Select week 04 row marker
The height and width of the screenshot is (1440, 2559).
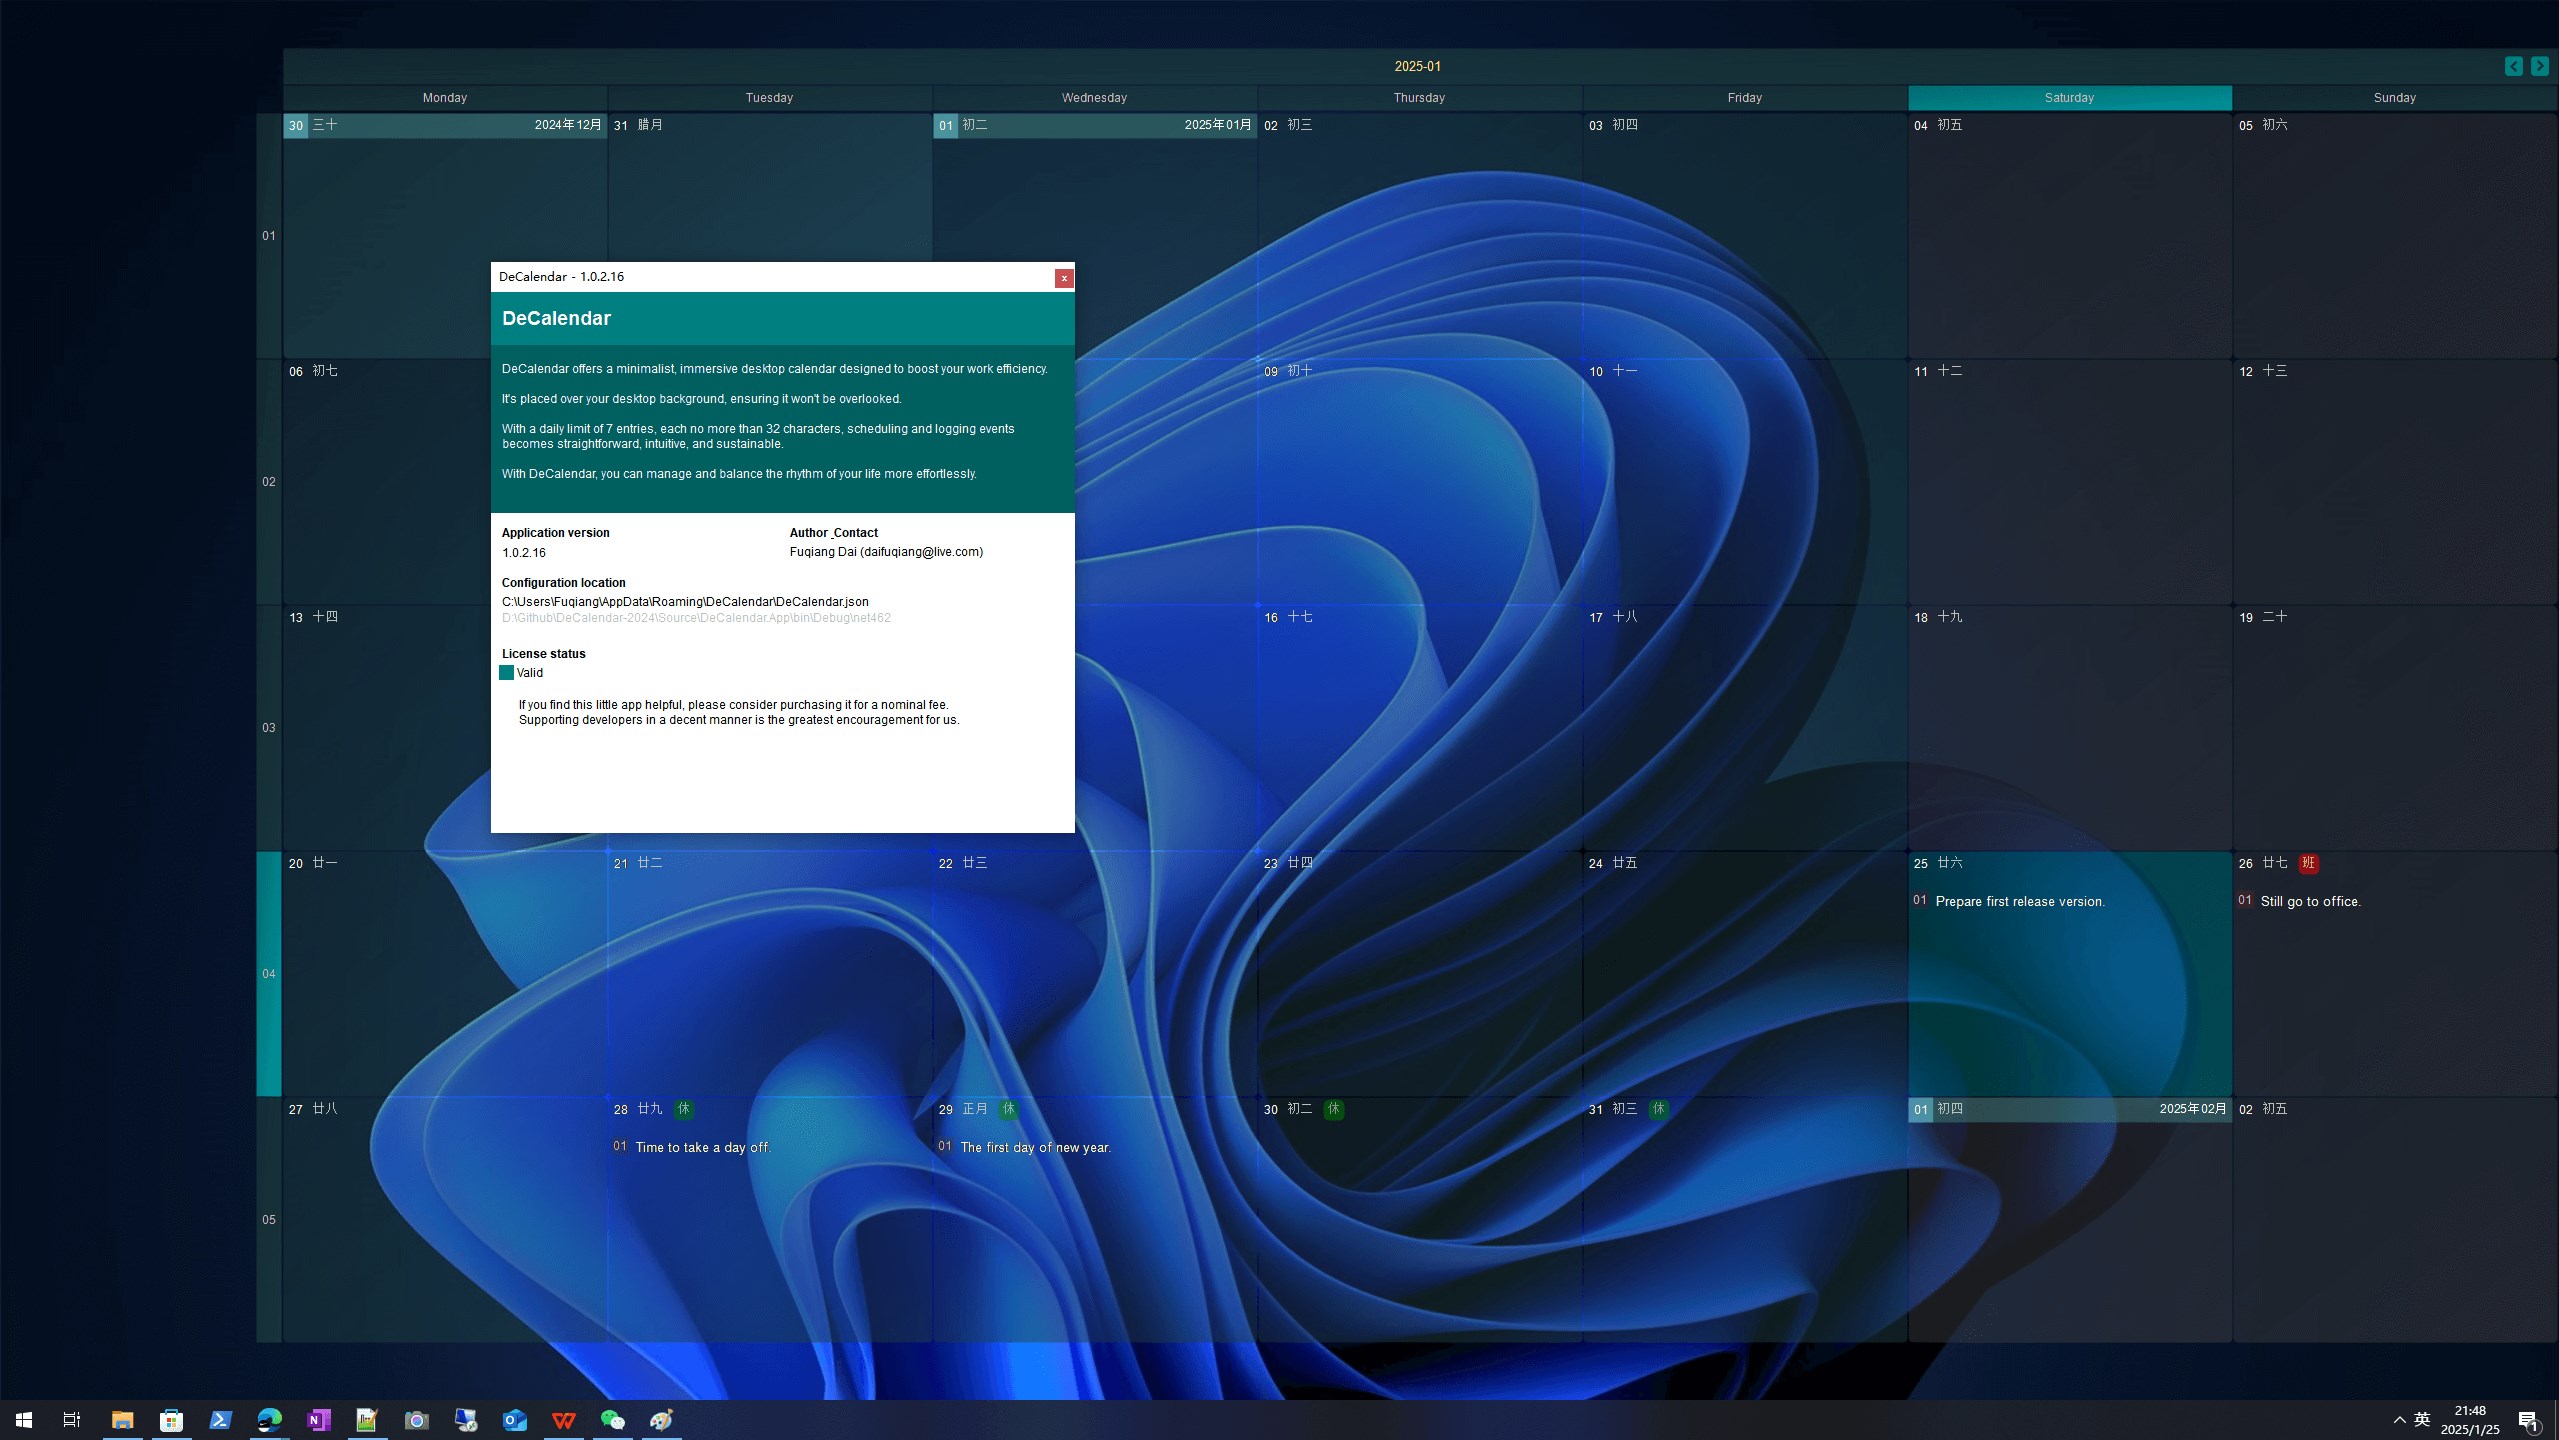268,974
